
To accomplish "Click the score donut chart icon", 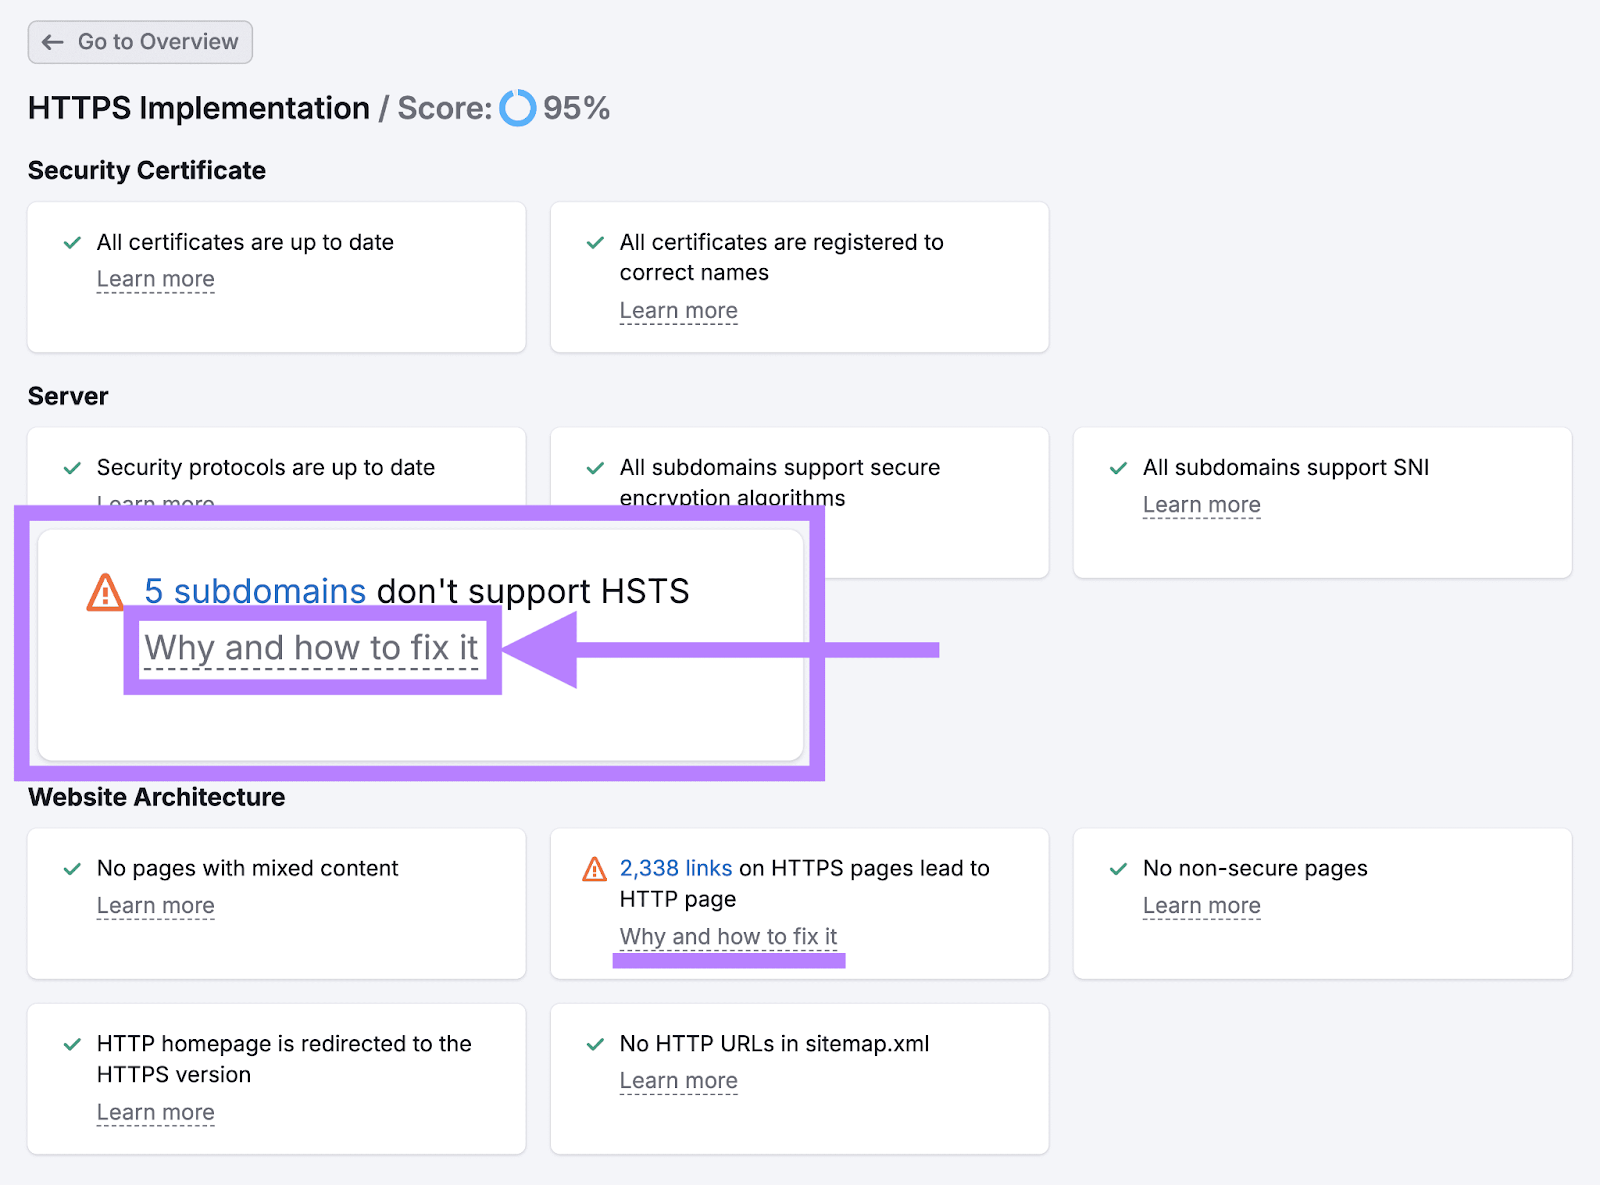I will (518, 108).
